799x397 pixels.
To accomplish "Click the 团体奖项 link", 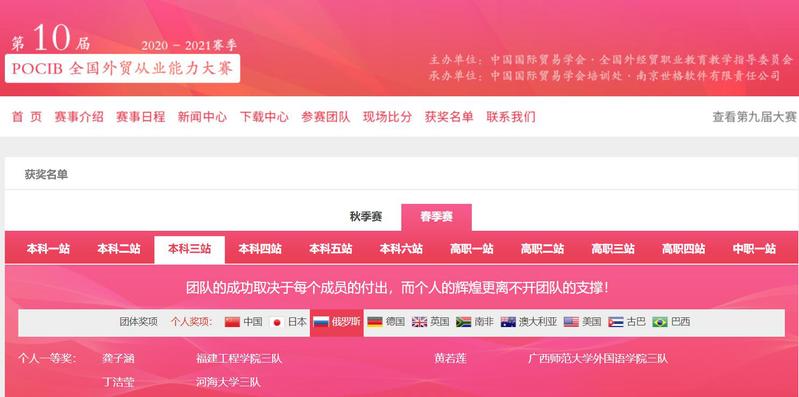I will [139, 322].
